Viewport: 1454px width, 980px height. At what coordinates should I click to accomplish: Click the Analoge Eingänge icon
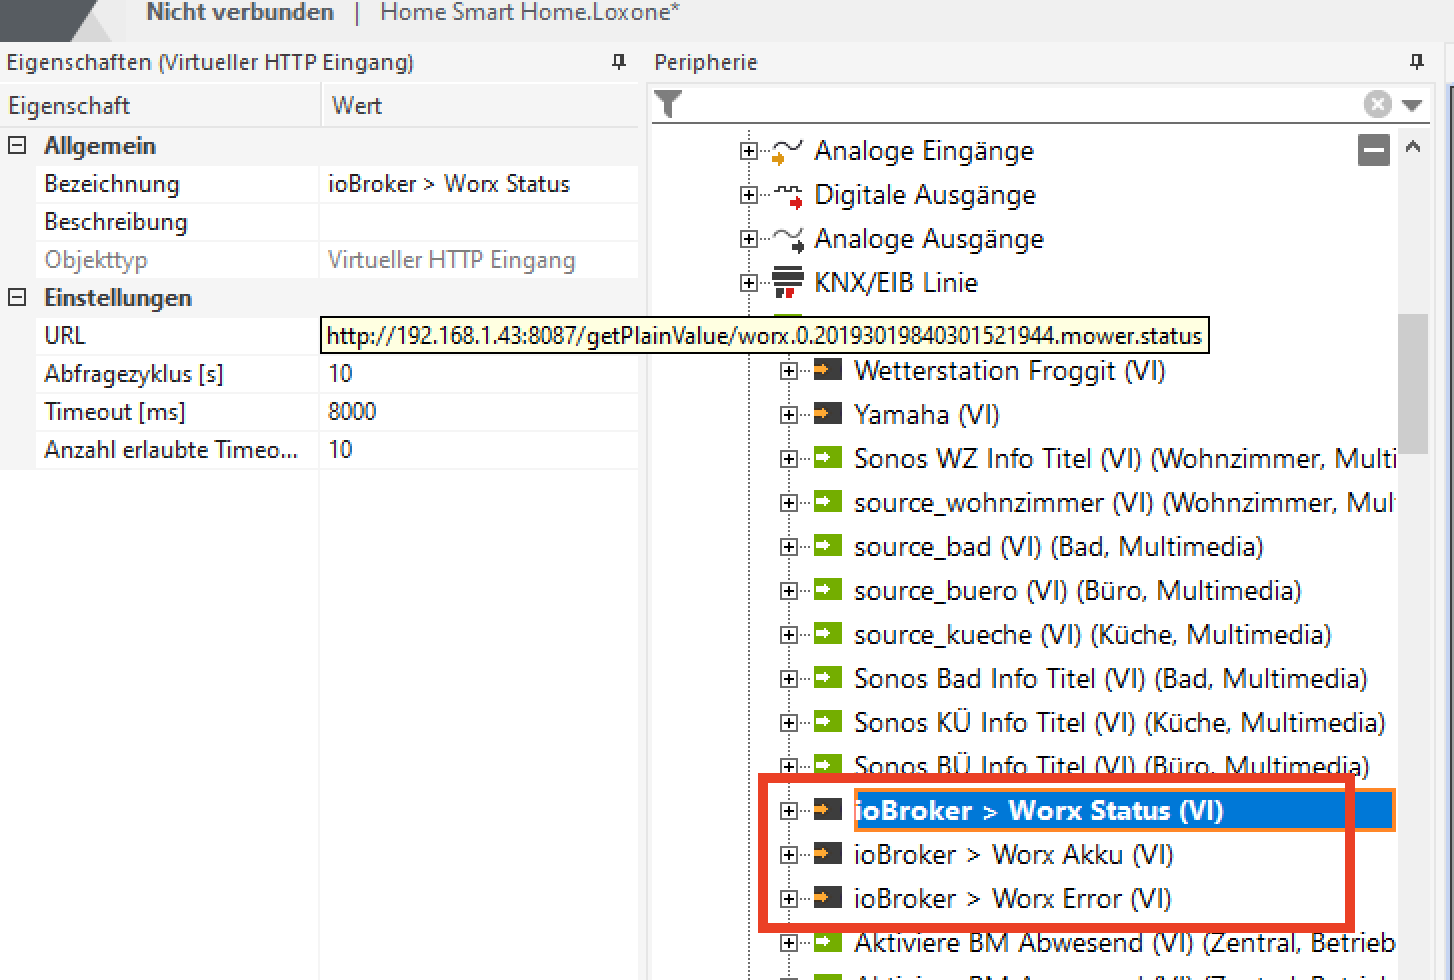(789, 151)
